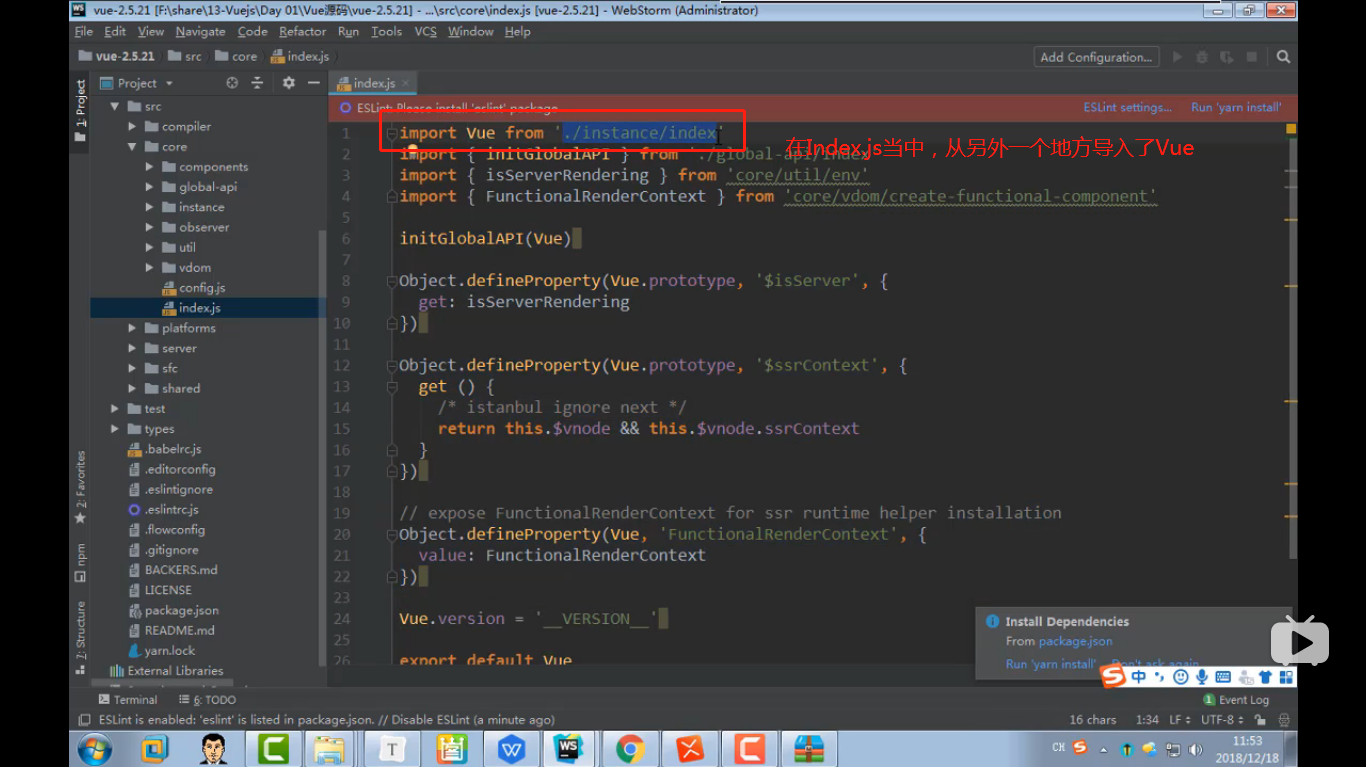The height and width of the screenshot is (767, 1366).
Task: Select config.js in the project tree
Action: point(194,288)
